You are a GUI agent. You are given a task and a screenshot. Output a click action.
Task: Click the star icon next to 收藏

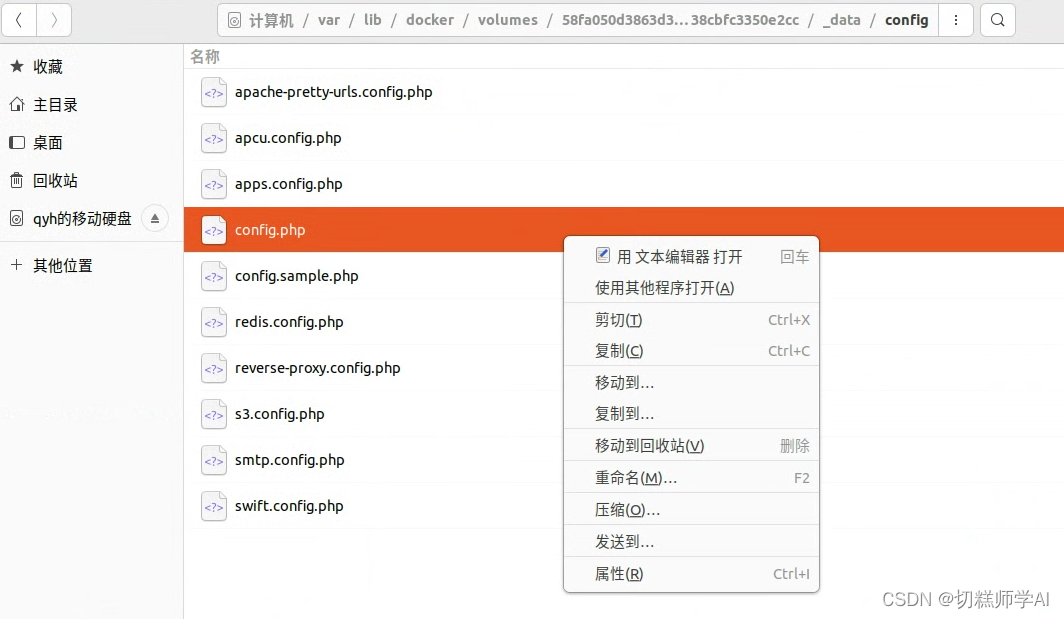click(x=17, y=67)
